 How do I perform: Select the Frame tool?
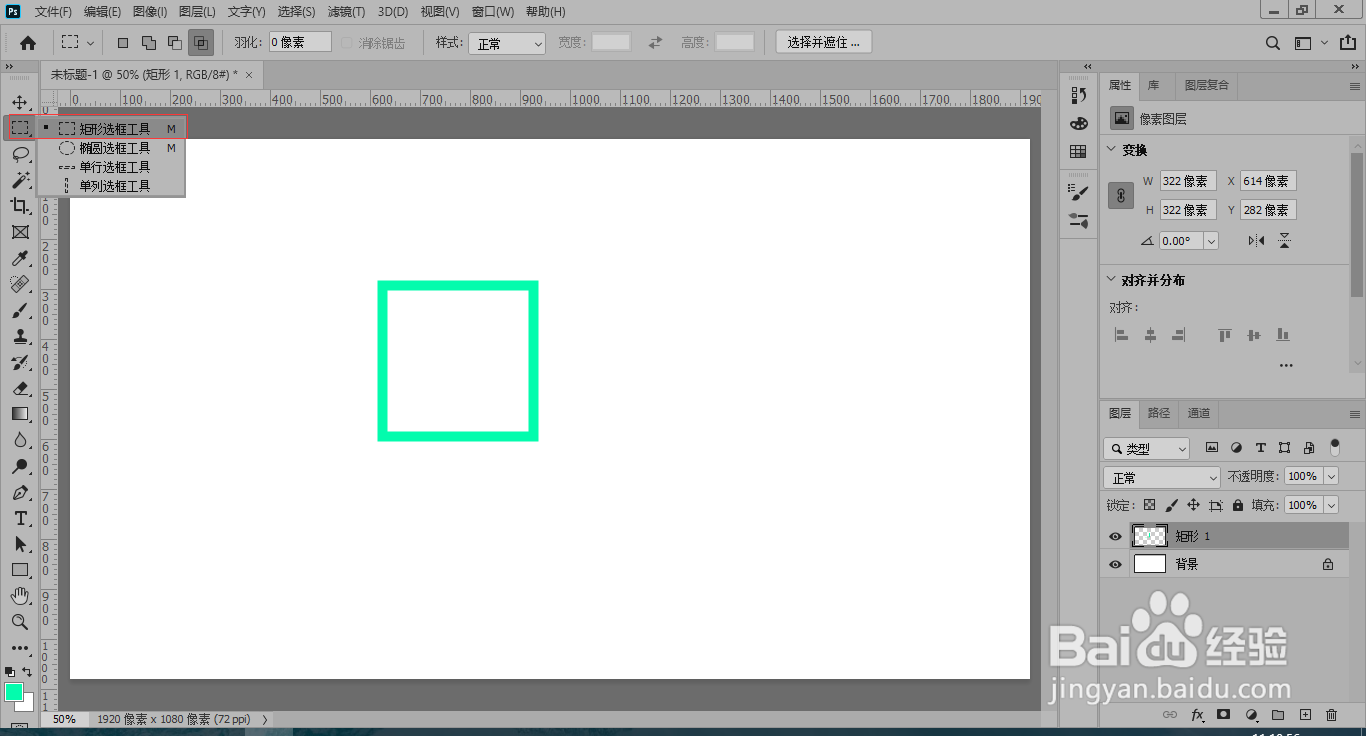click(x=20, y=232)
